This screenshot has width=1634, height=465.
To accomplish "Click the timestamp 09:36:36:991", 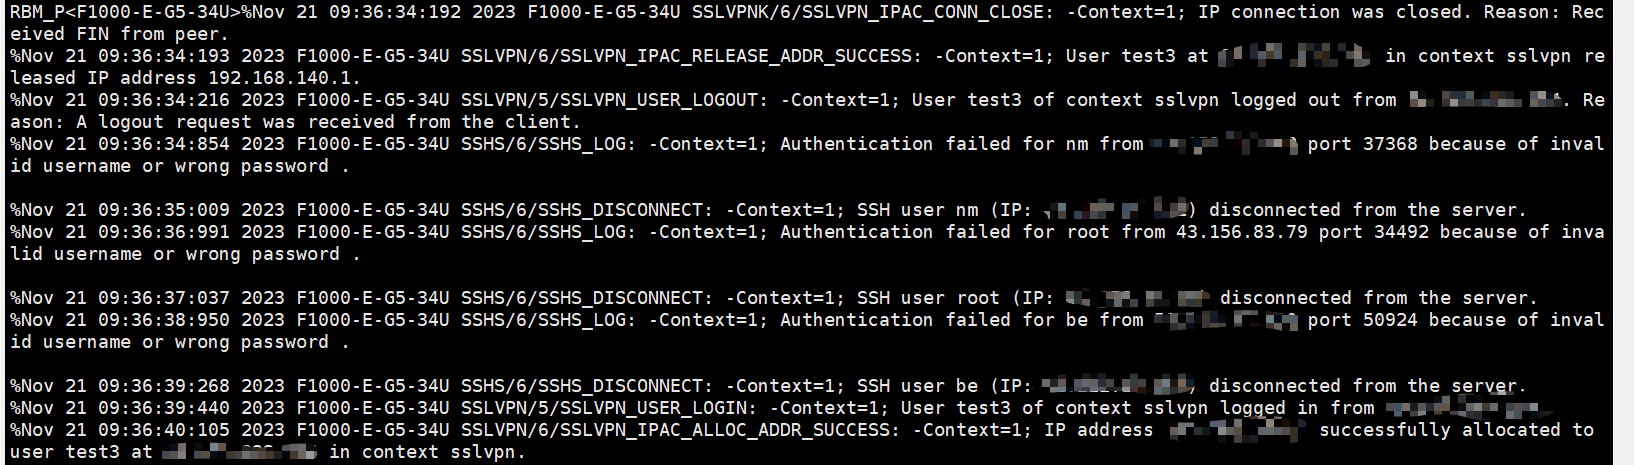I will 163,232.
